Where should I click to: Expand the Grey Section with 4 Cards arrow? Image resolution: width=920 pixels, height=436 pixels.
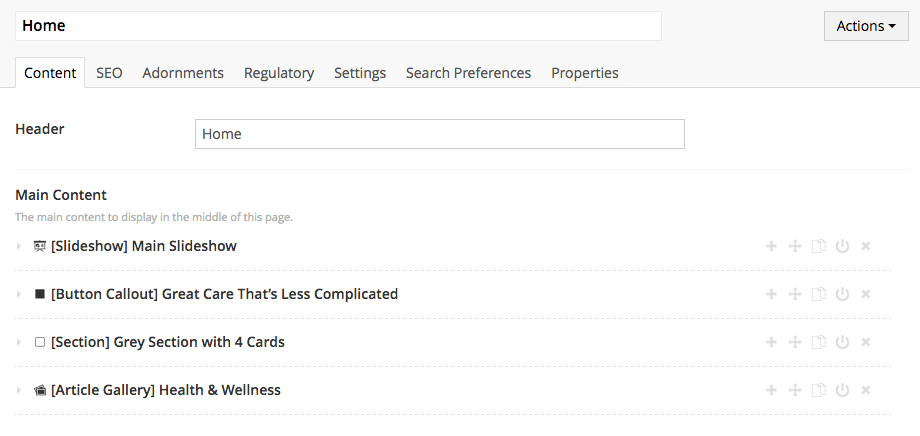(19, 342)
